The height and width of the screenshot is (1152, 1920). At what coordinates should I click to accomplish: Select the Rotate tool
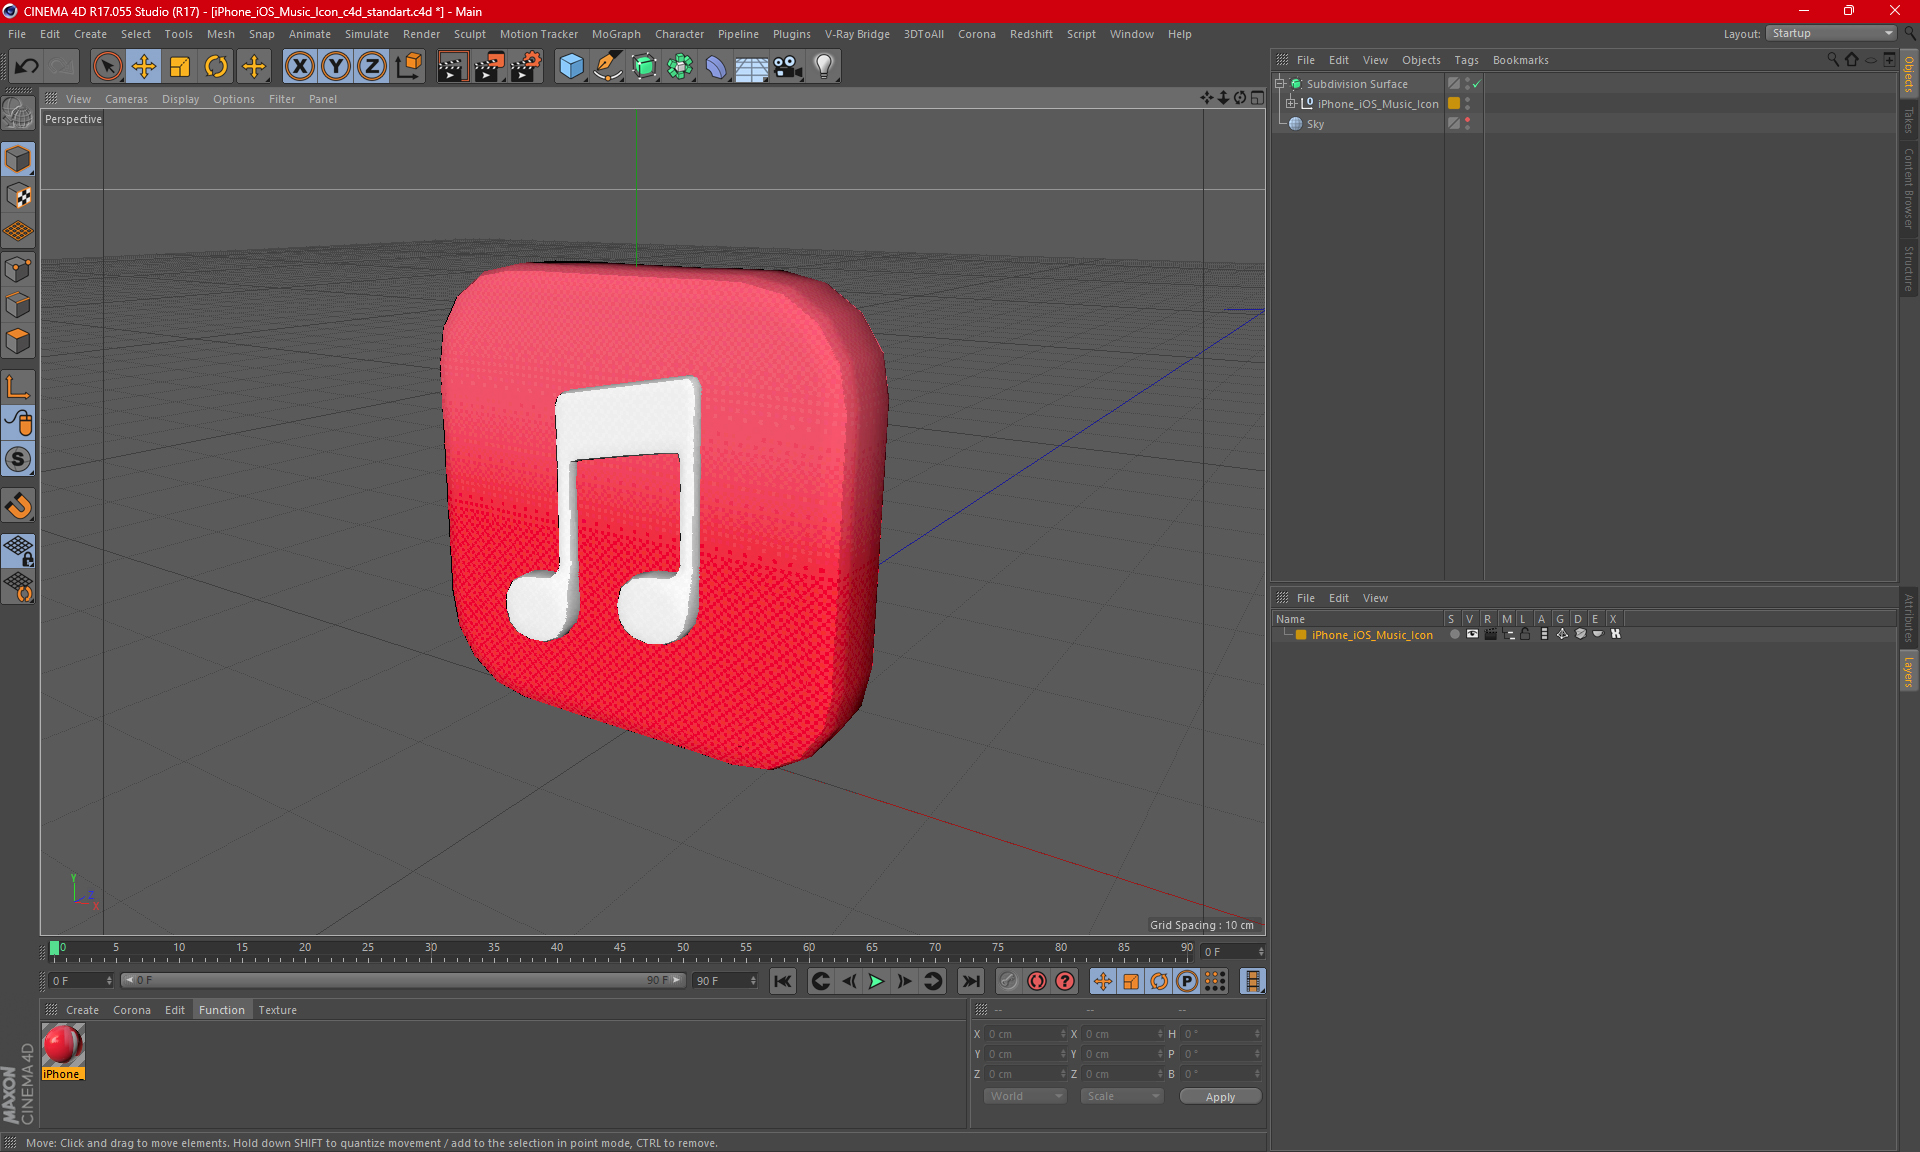[x=216, y=67]
